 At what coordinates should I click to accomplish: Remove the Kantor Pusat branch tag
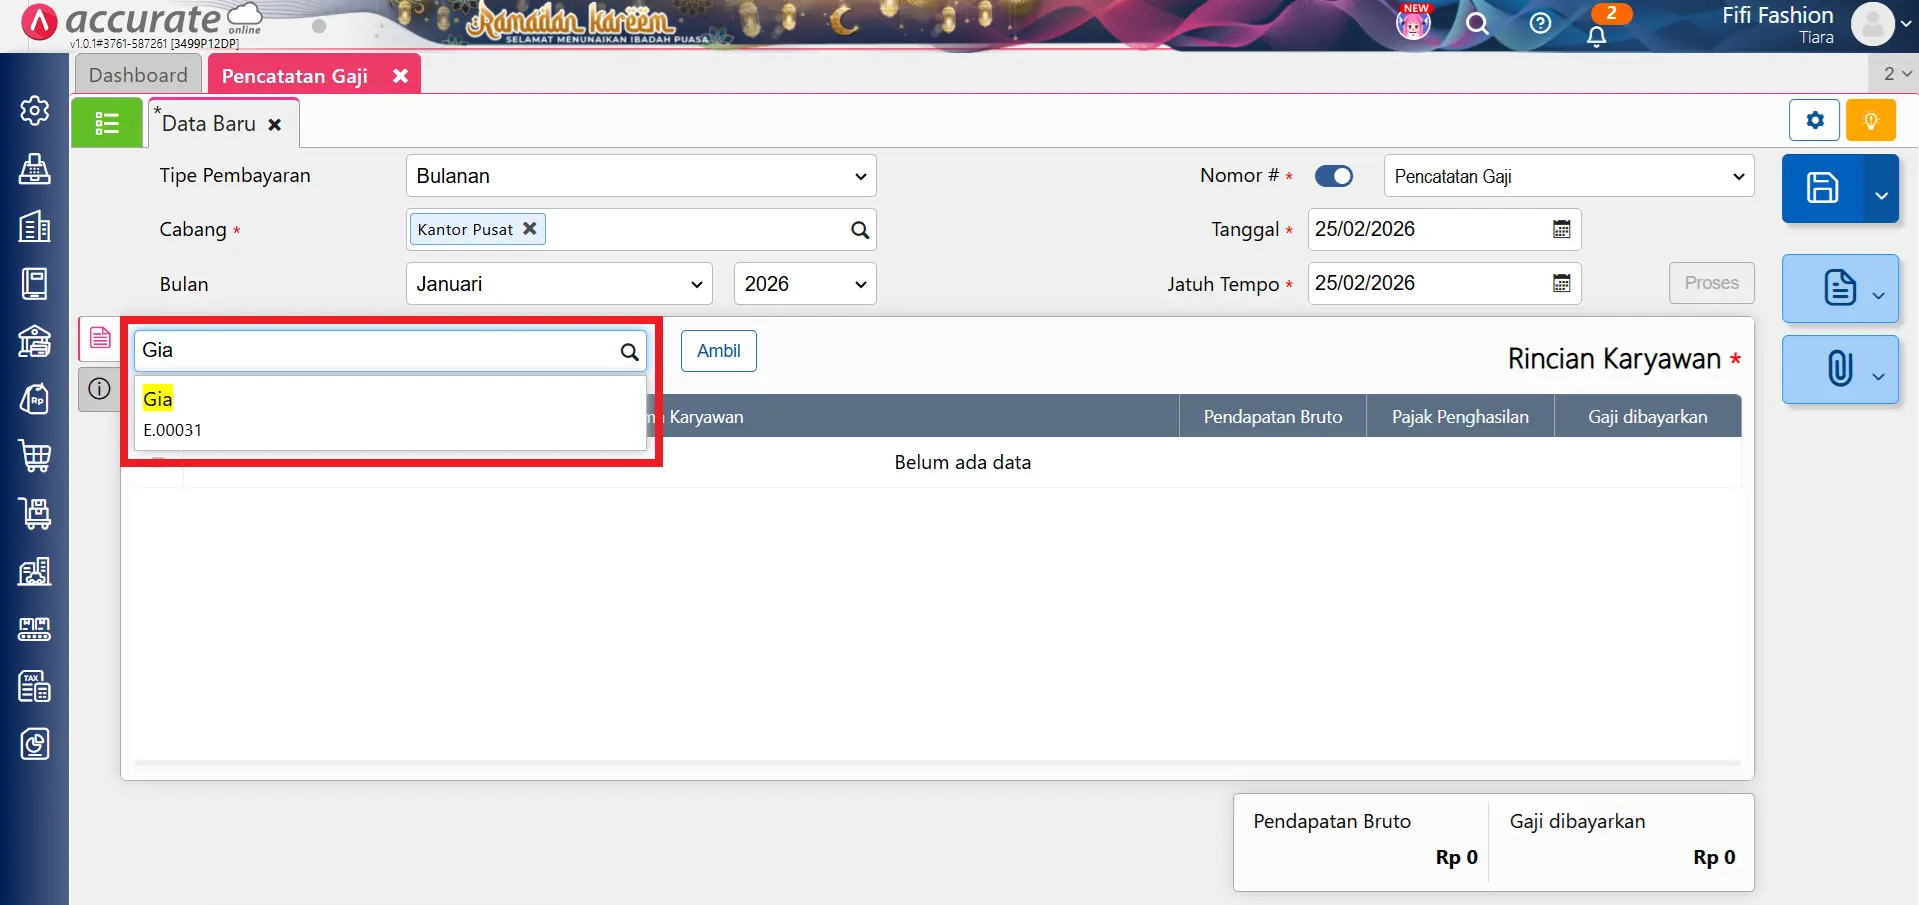[530, 229]
